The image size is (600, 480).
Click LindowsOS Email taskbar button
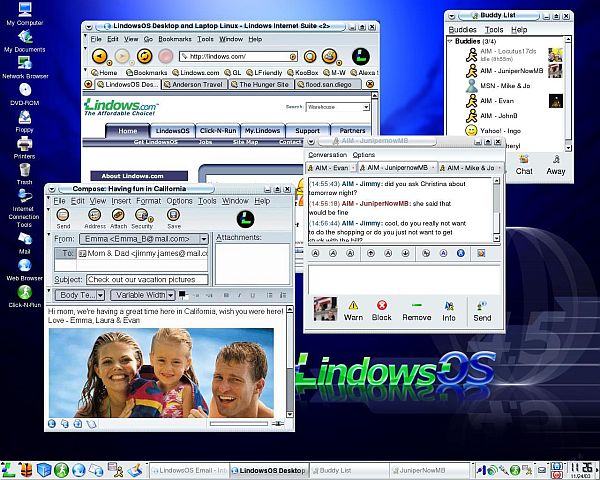190,470
